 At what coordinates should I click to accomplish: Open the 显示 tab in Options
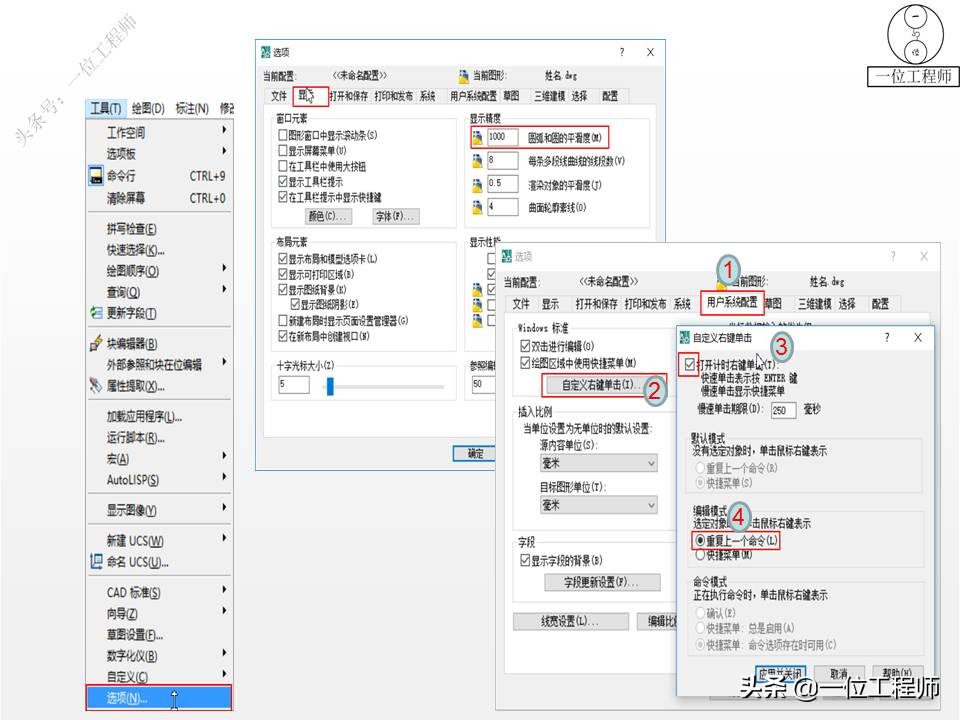click(307, 96)
